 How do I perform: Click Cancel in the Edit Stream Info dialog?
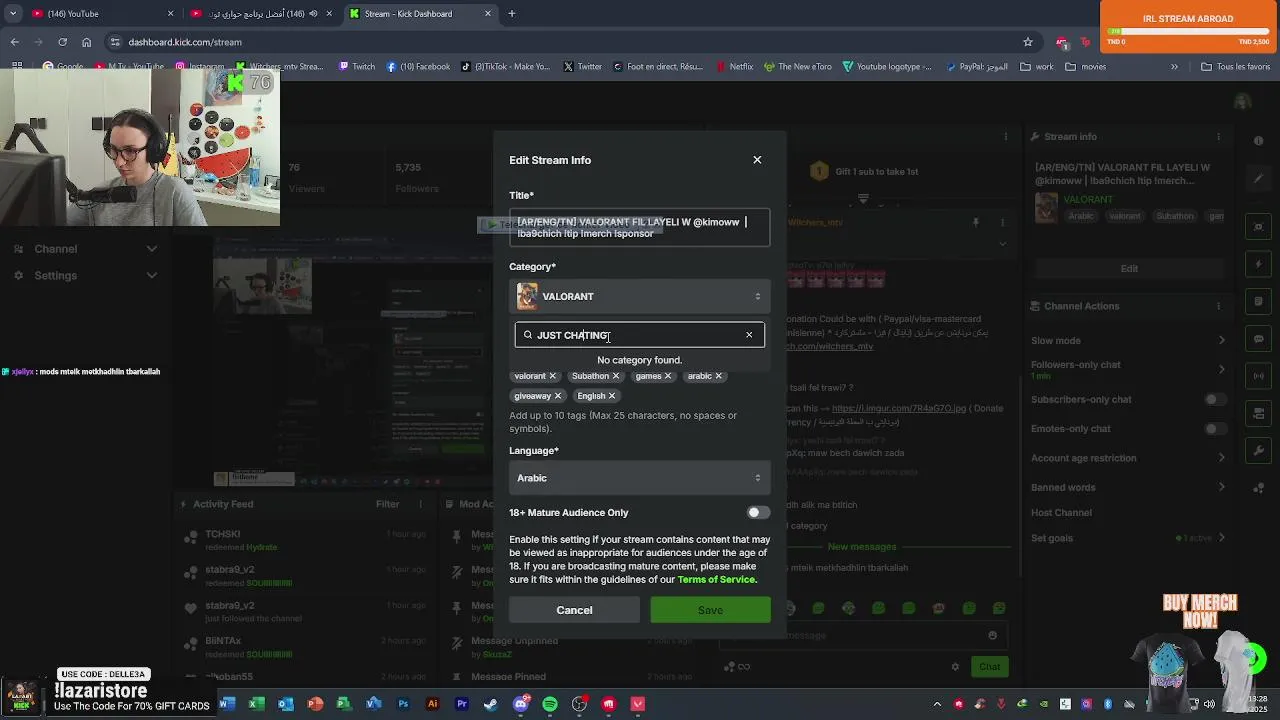coord(574,610)
